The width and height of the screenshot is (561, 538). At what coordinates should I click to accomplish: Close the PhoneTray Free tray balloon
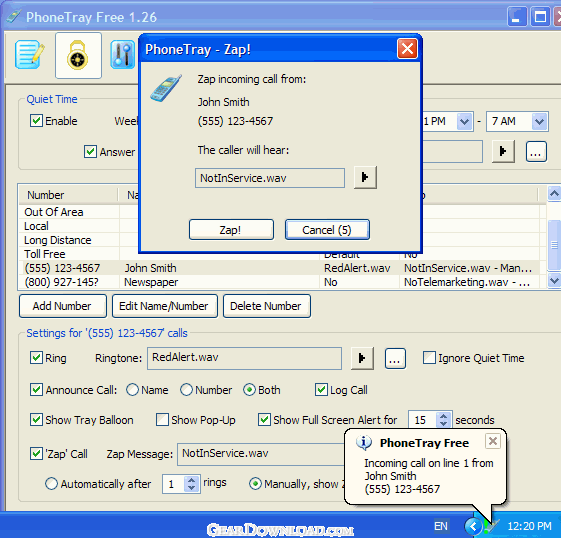click(x=493, y=441)
